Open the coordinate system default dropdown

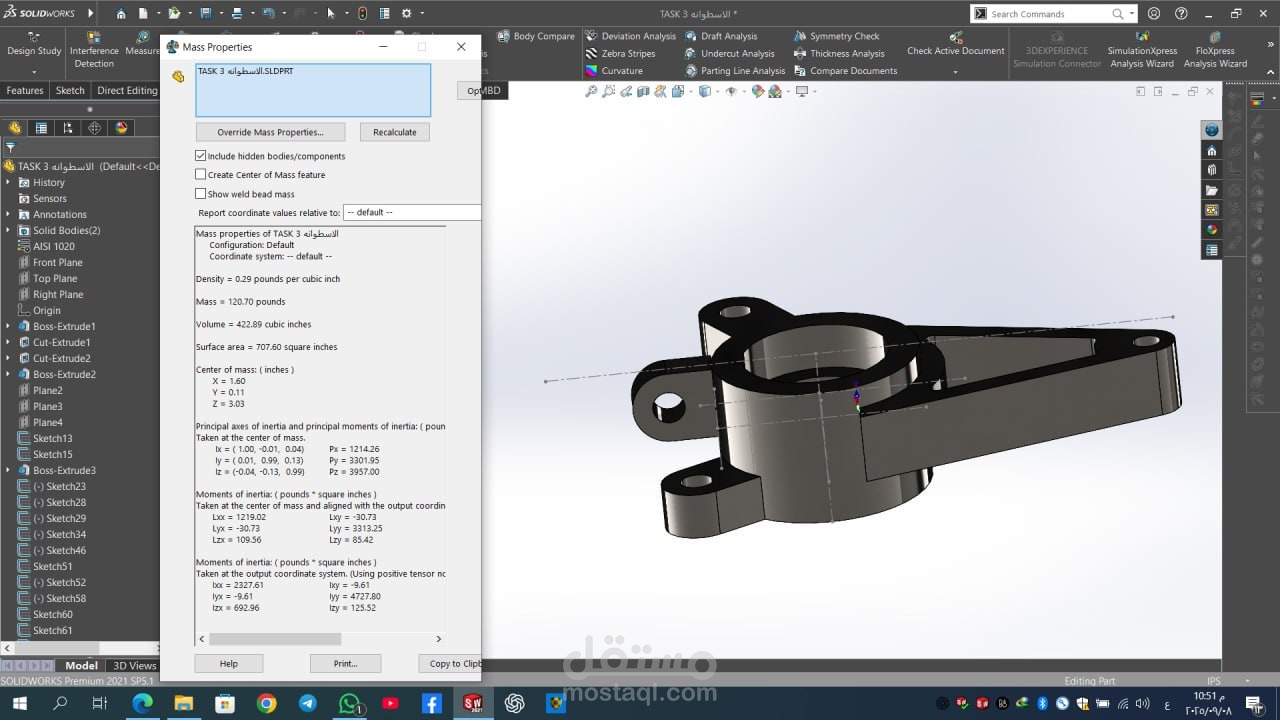point(411,213)
